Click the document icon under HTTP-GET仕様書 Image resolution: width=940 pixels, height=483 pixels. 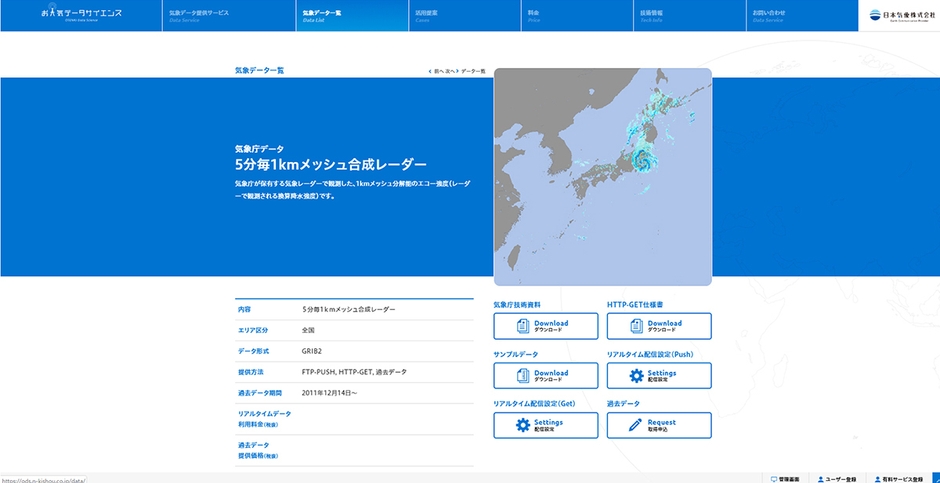click(636, 326)
